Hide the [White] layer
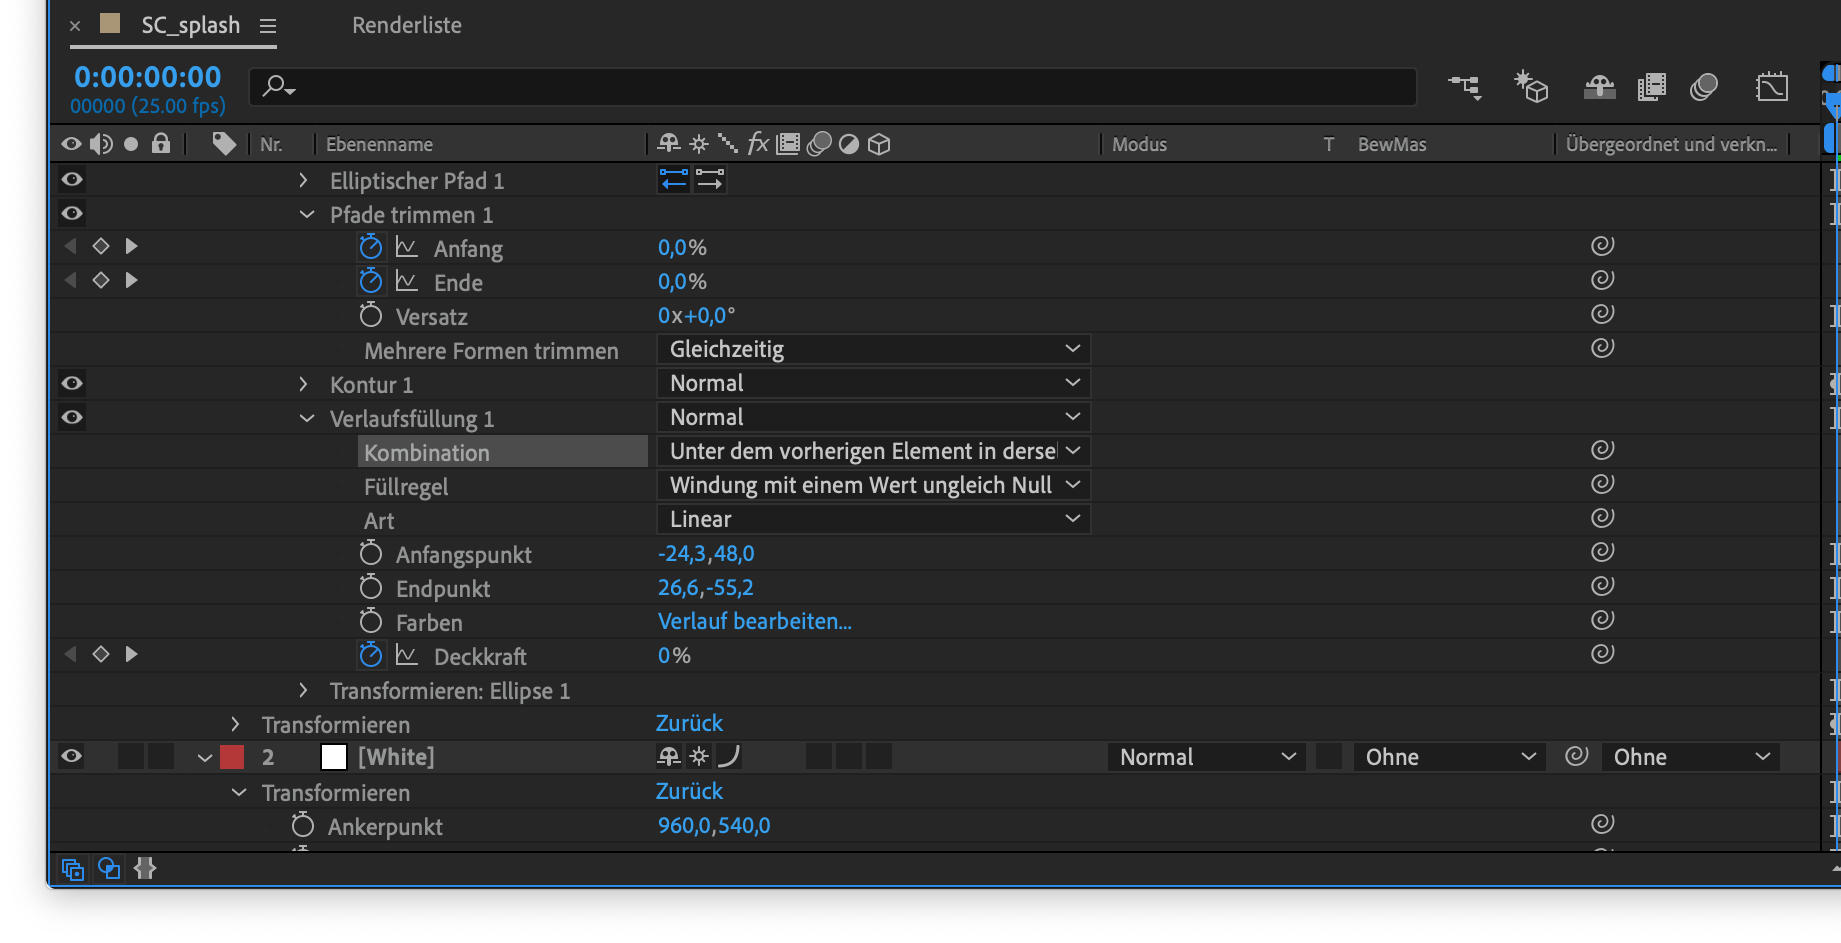This screenshot has height=943, width=1841. (x=71, y=757)
